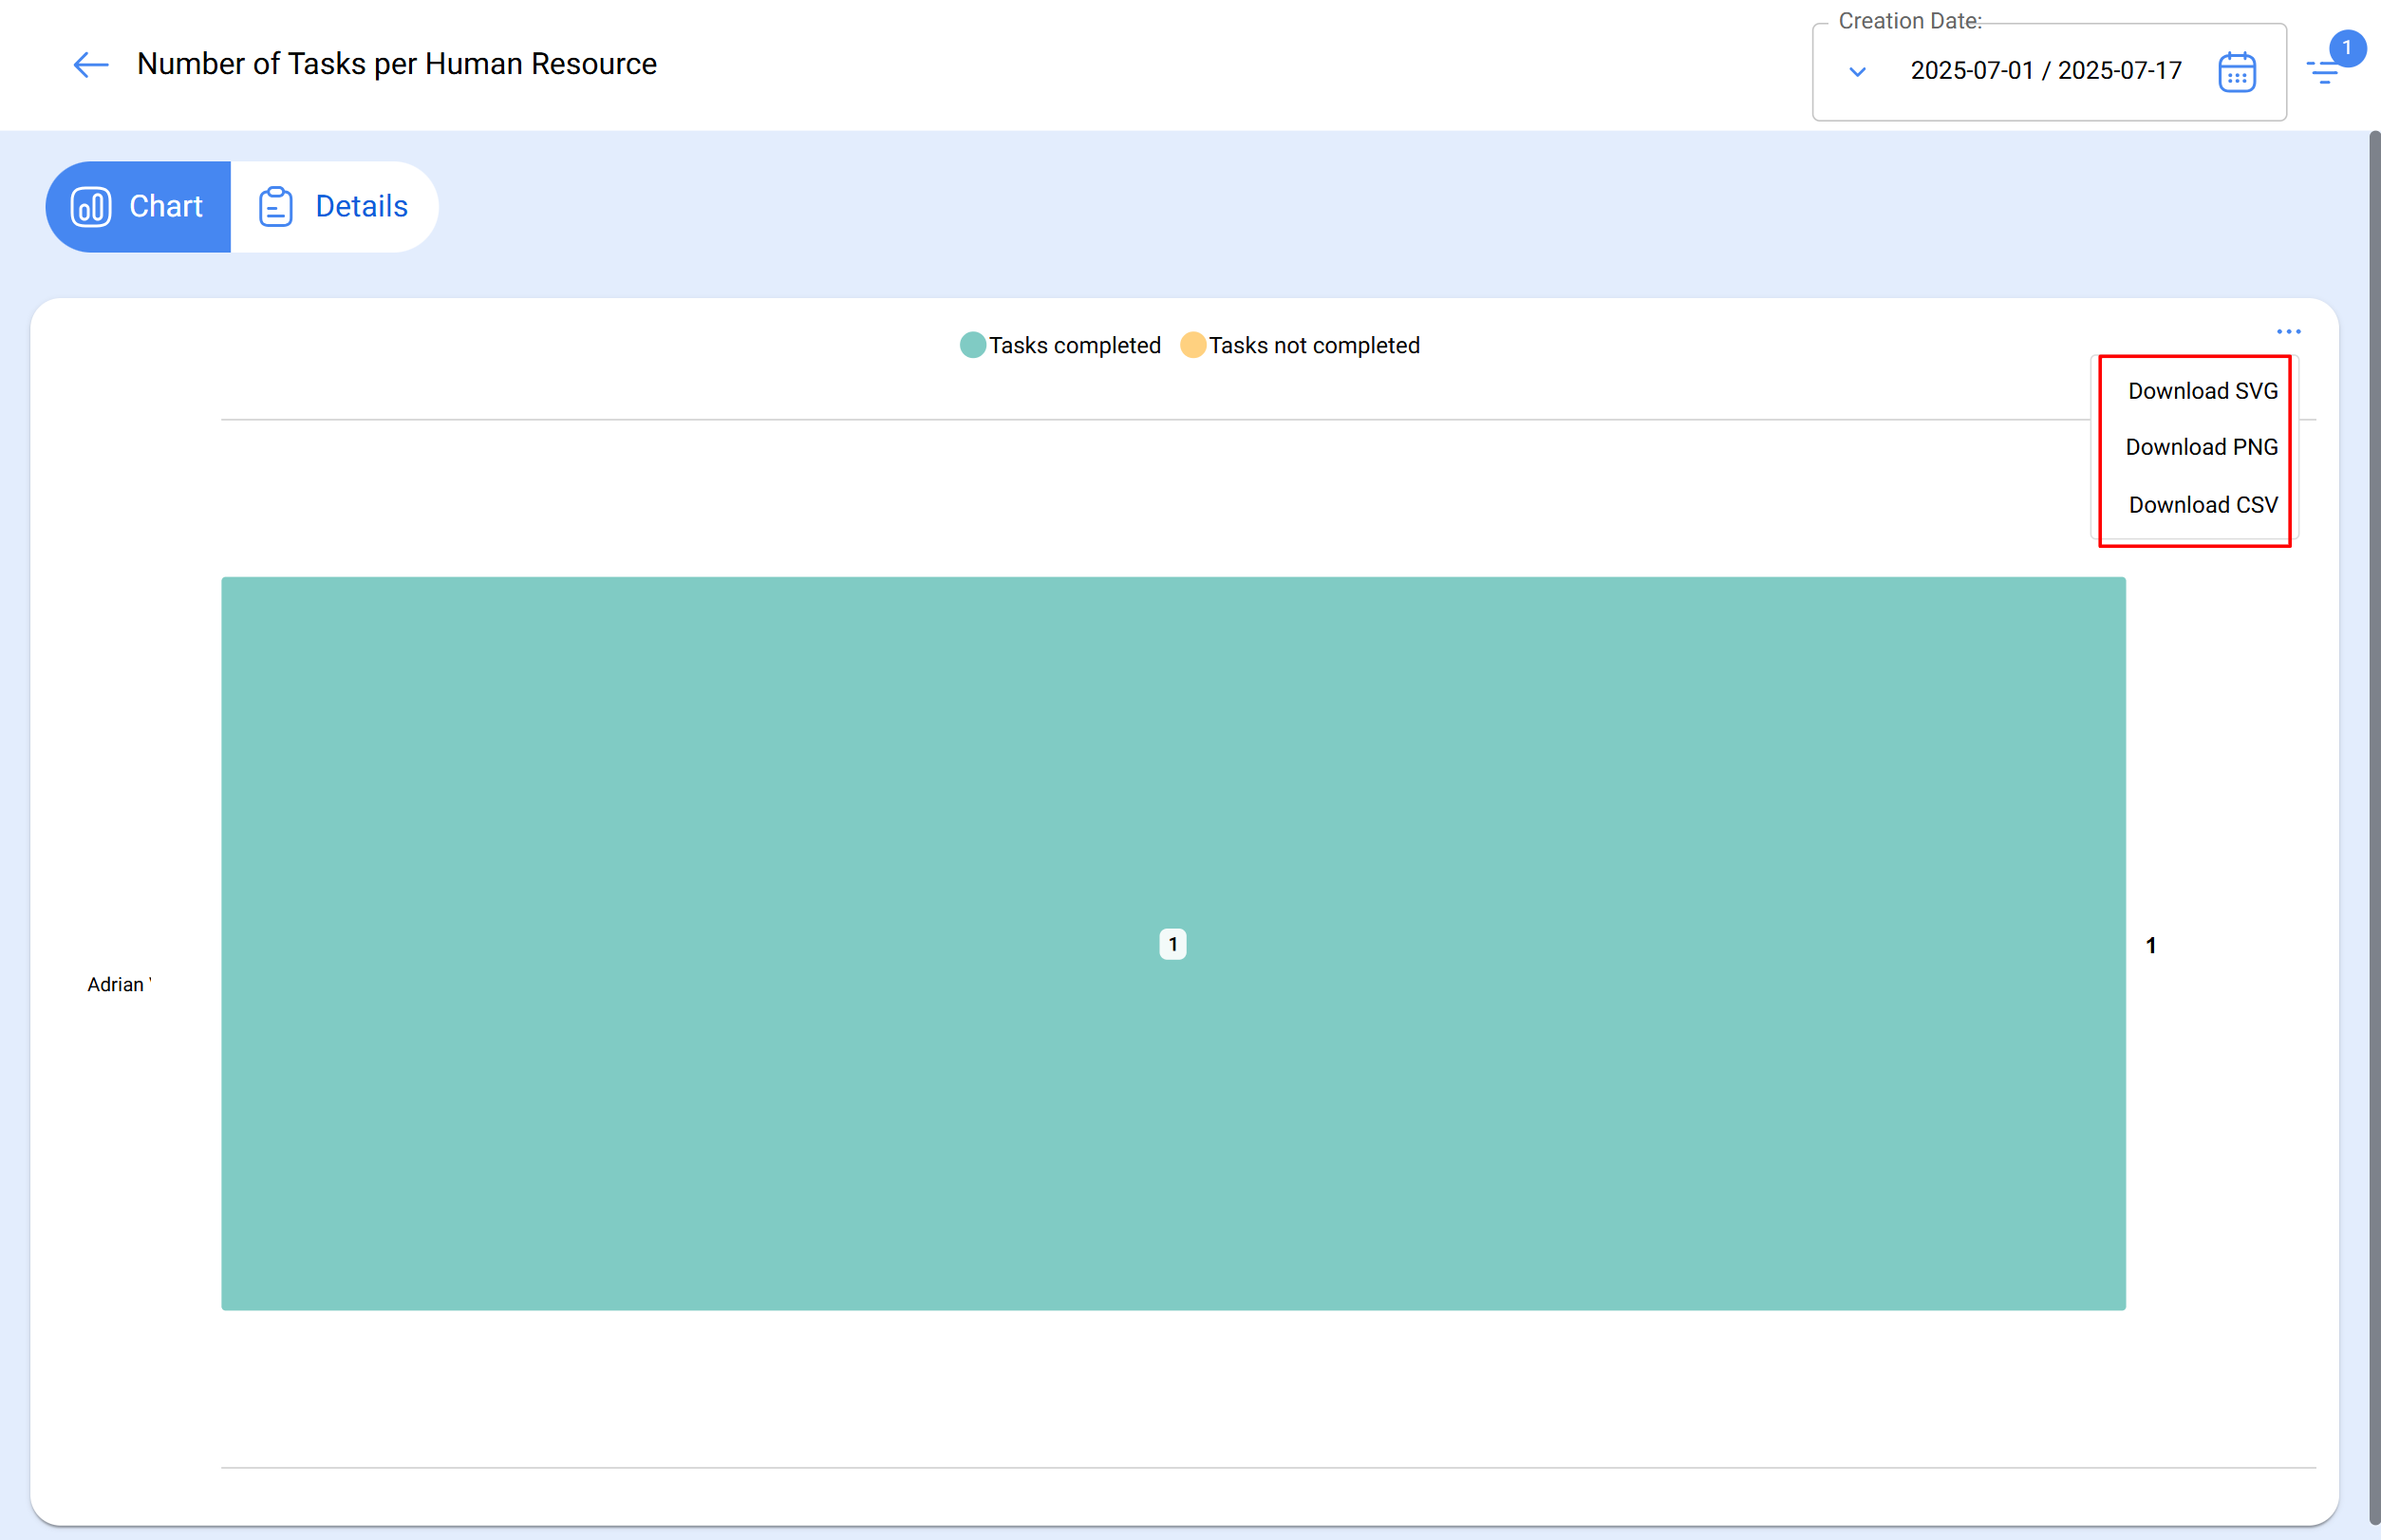Click the filter count badge showing 1
The height and width of the screenshot is (1540, 2381).
2346,48
